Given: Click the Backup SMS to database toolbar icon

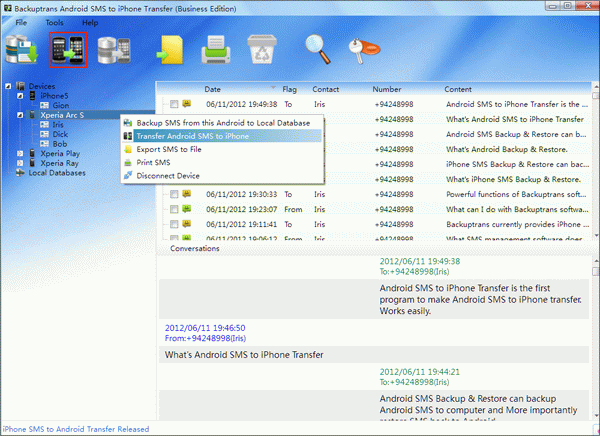Looking at the screenshot, I should click(x=22, y=50).
